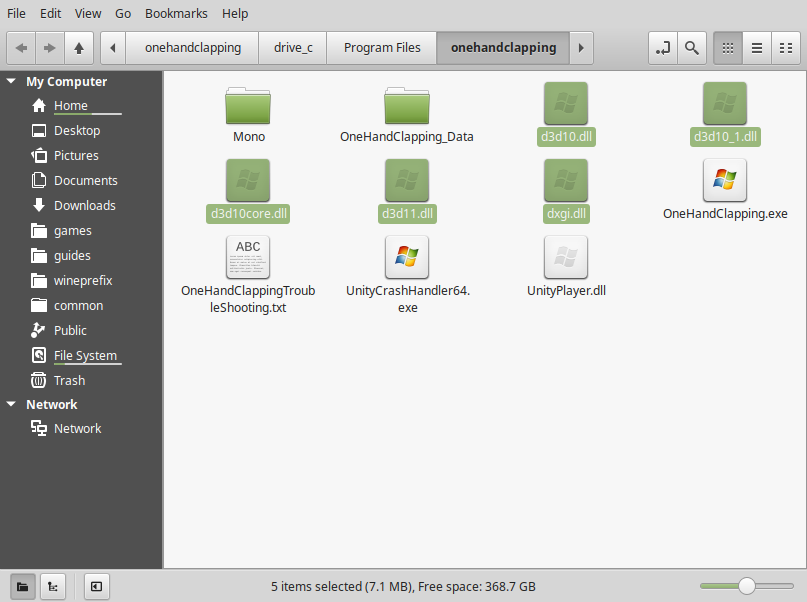The image size is (807, 602).
Task: Collapse the My Computer section
Action: tap(11, 81)
